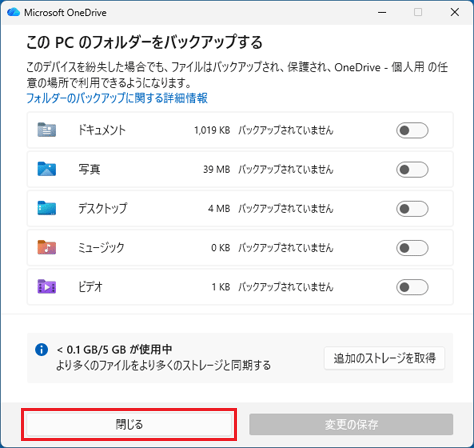Click バックアップされていません status in 写真 row
474x448 pixels.
(286, 169)
